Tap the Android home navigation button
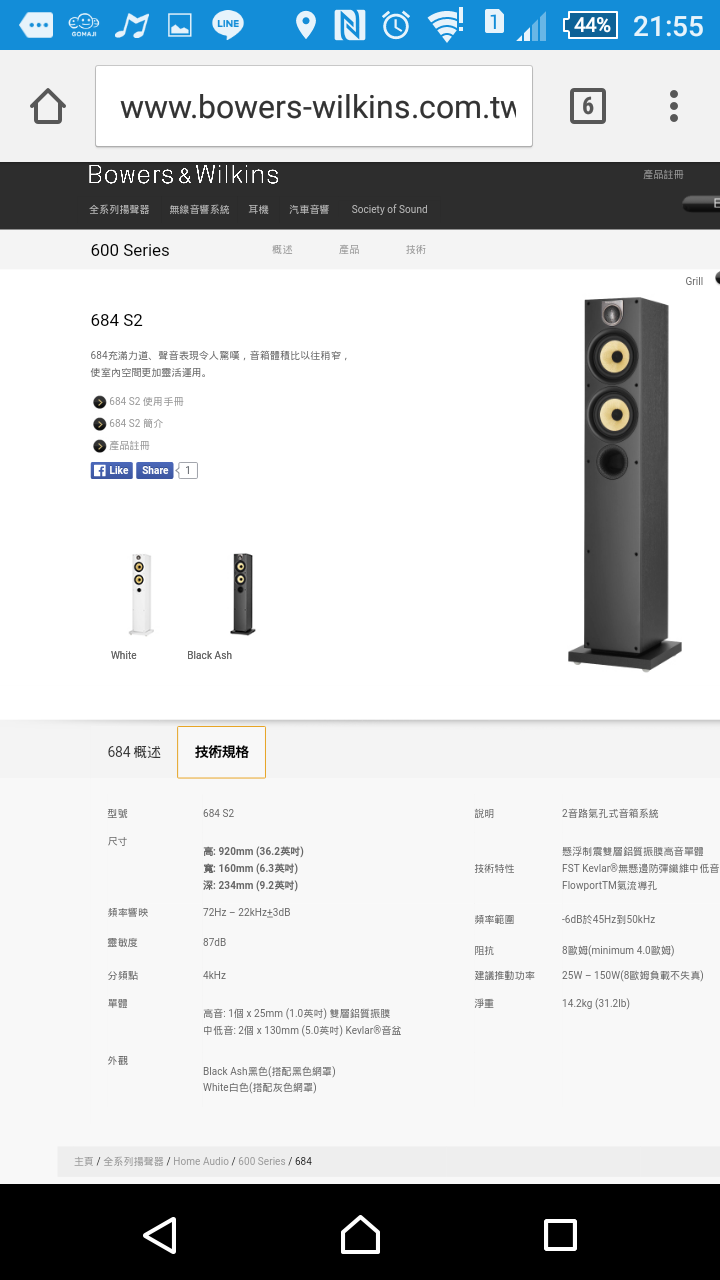This screenshot has height=1280, width=720. point(360,1235)
